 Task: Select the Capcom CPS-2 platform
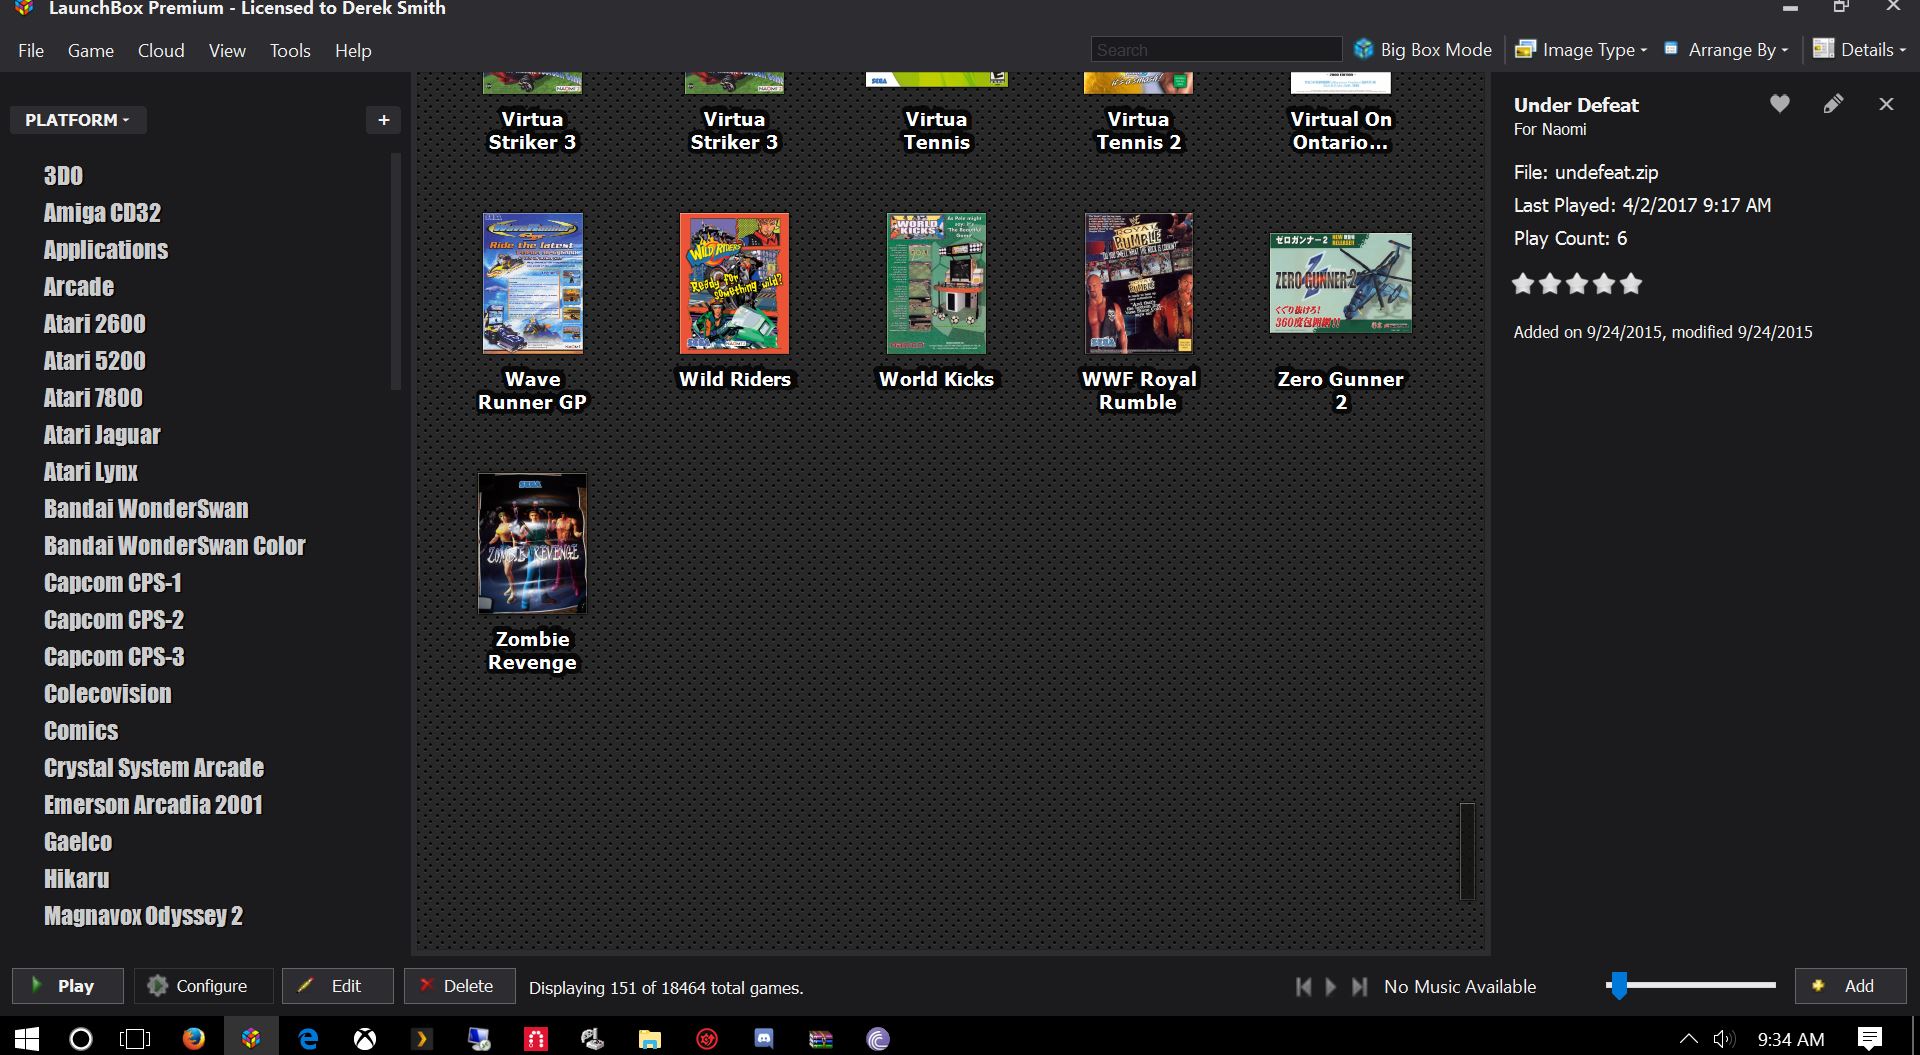114,620
